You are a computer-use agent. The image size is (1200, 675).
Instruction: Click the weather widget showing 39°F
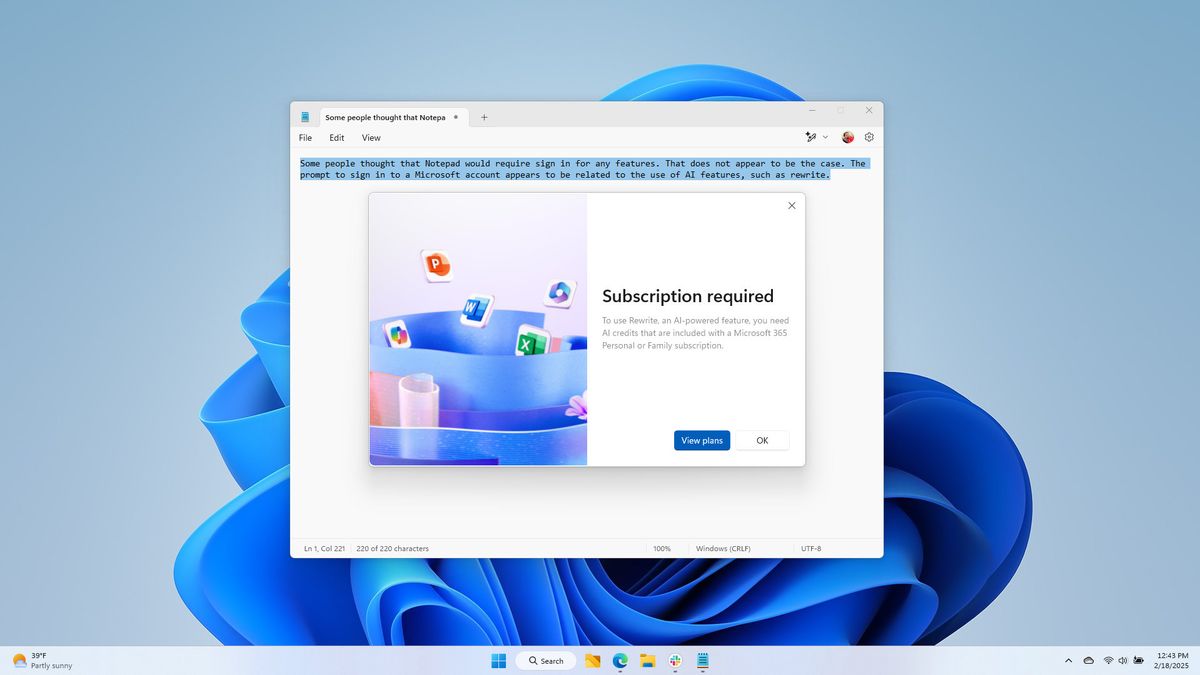point(37,660)
